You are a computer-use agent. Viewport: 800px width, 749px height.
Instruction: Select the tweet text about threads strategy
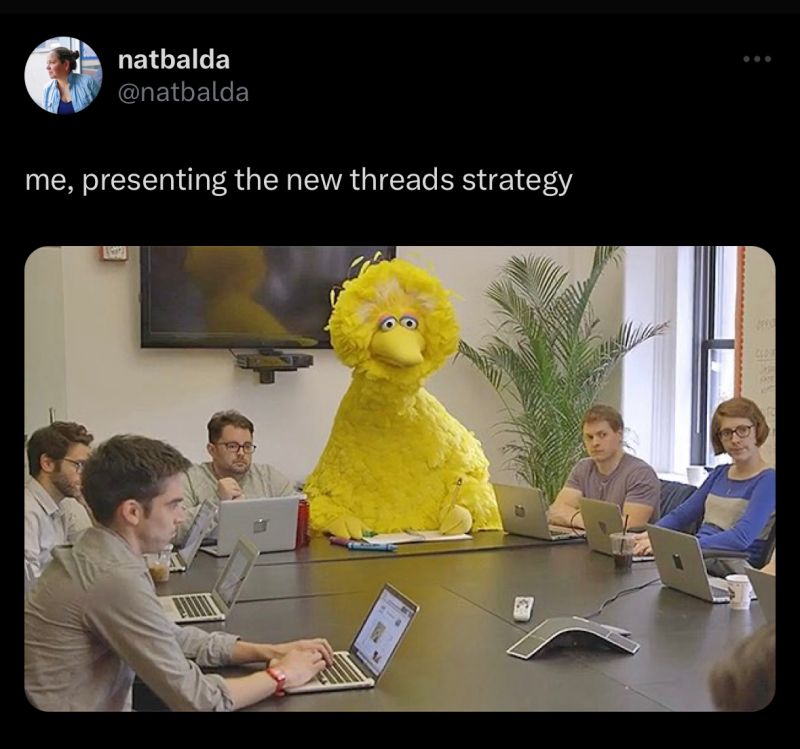298,181
